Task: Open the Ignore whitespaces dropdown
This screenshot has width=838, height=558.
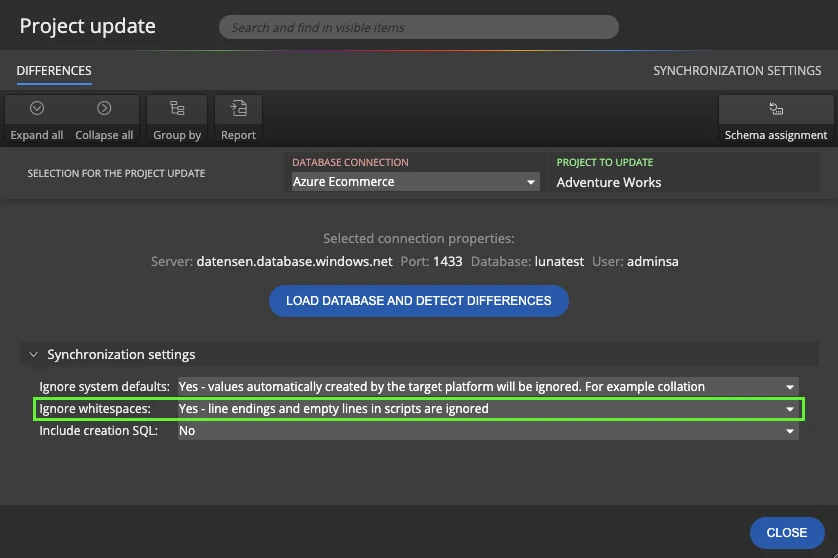Action: 488,409
